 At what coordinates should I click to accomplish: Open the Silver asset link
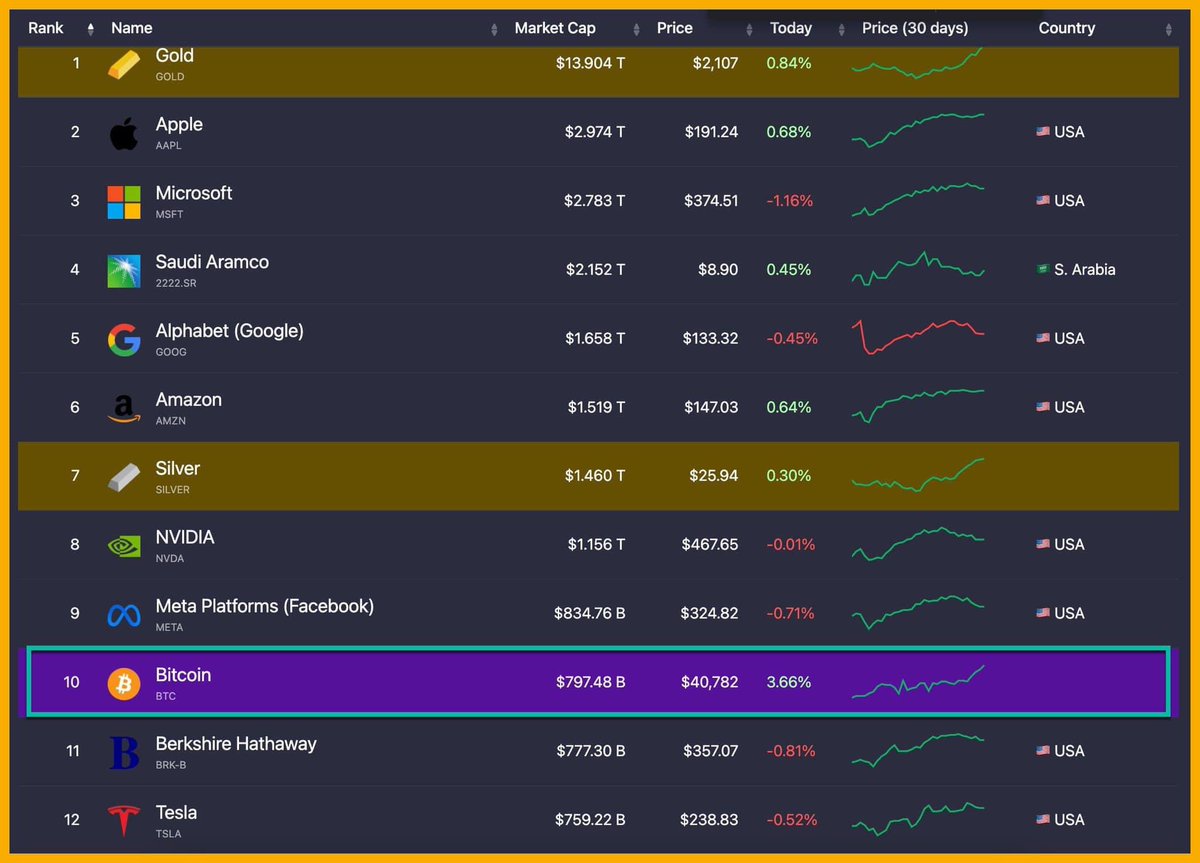tap(178, 468)
